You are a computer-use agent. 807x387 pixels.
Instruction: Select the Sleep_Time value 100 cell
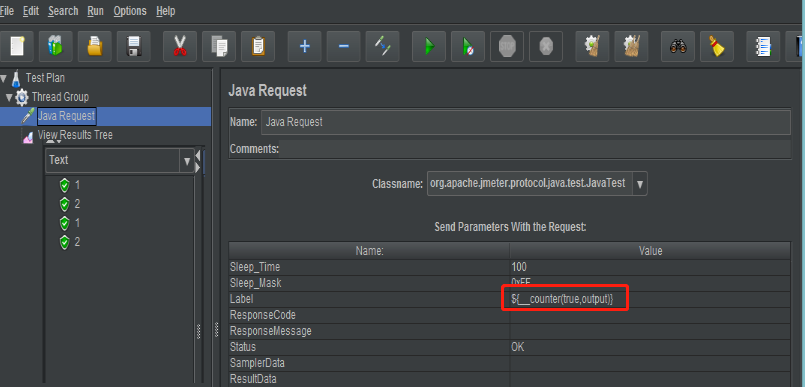pos(650,267)
